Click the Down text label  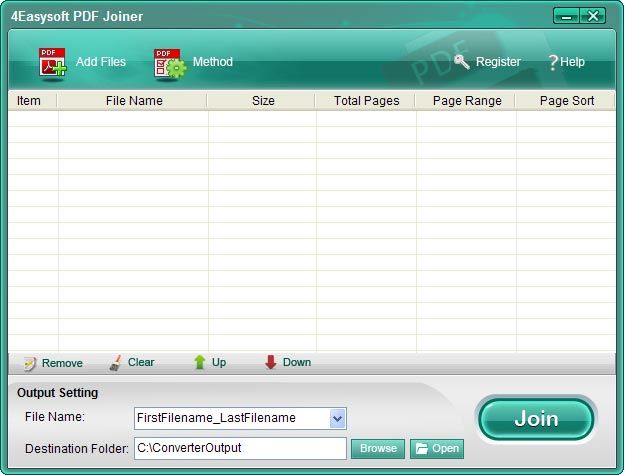coord(297,362)
